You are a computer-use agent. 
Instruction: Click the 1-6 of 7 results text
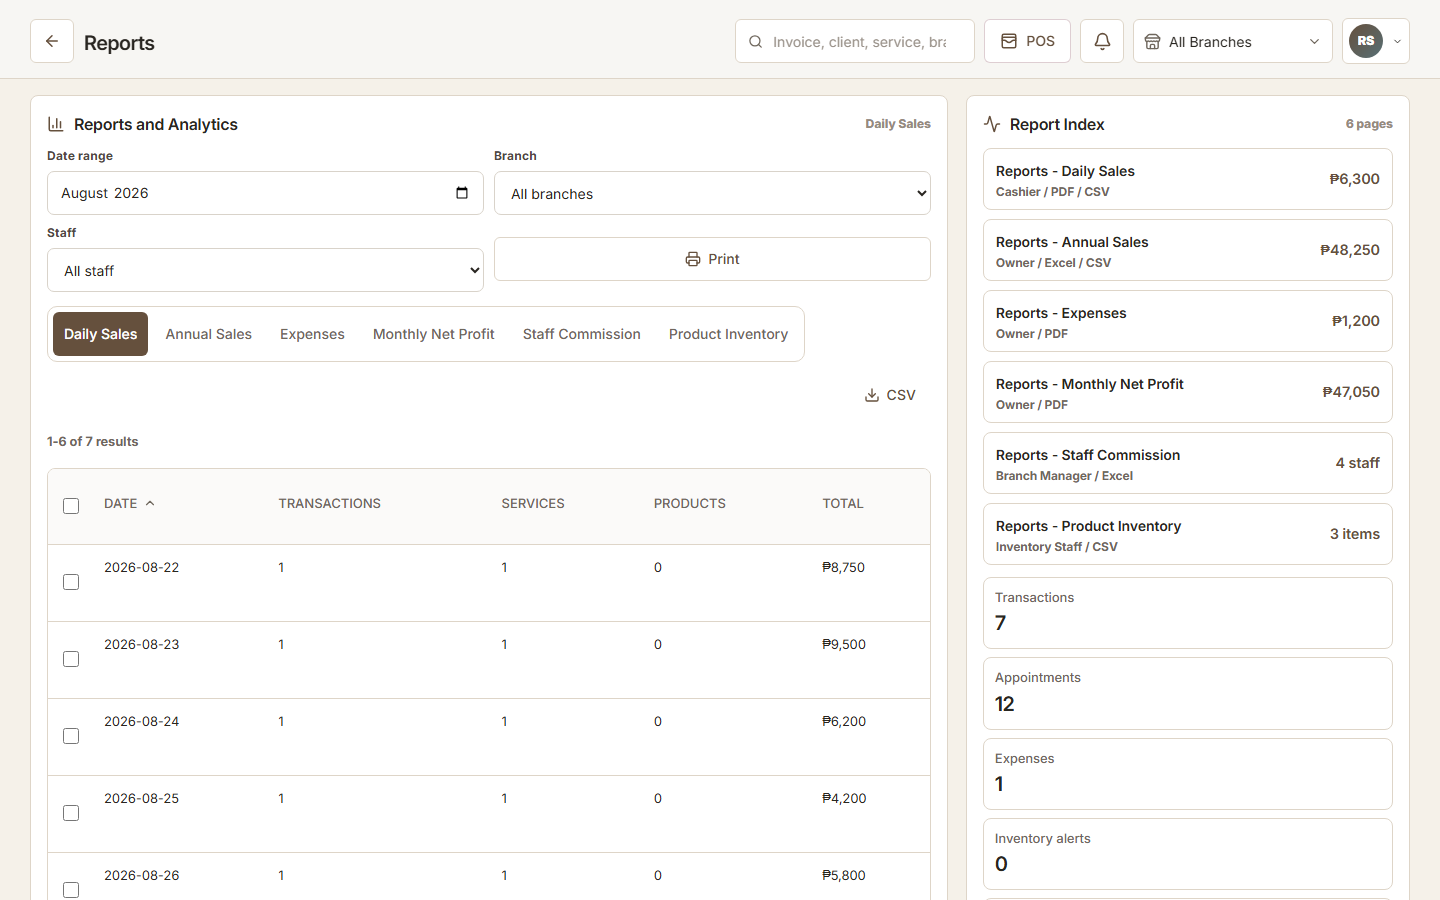[93, 441]
